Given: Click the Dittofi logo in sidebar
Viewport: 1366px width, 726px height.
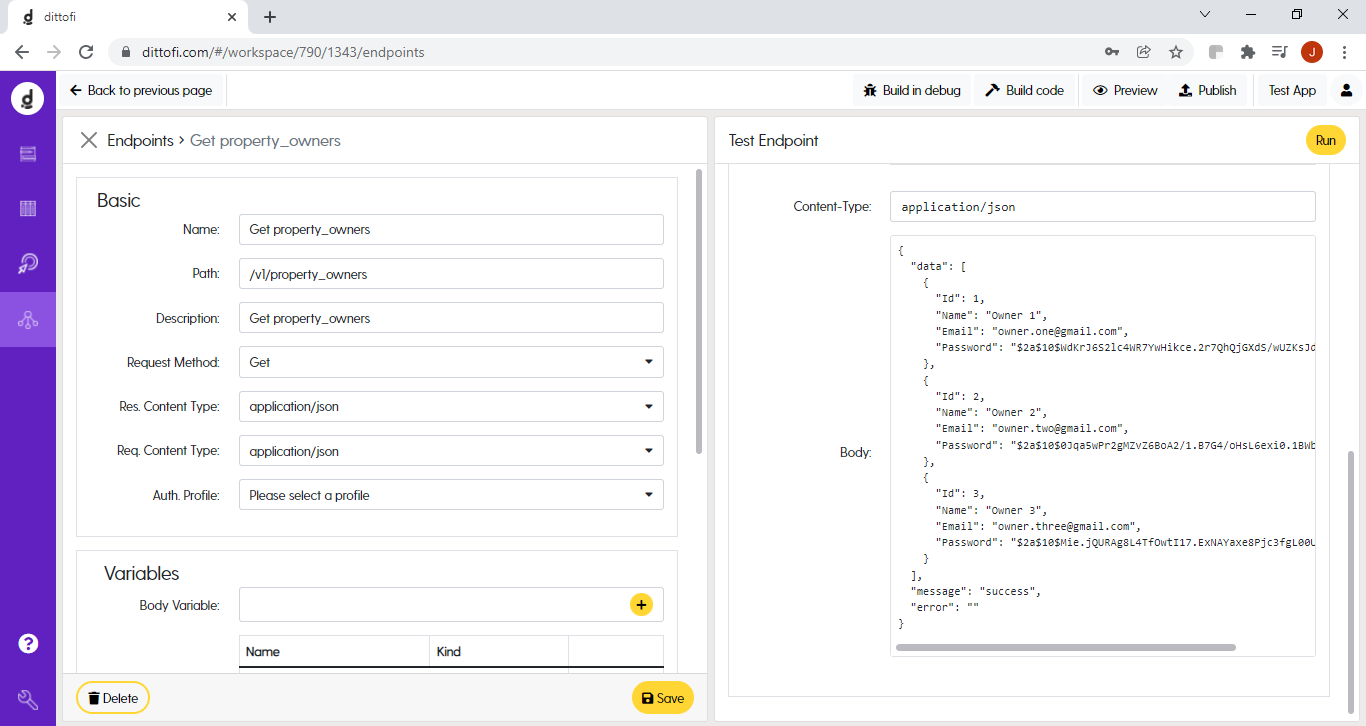Looking at the screenshot, I should (x=28, y=98).
